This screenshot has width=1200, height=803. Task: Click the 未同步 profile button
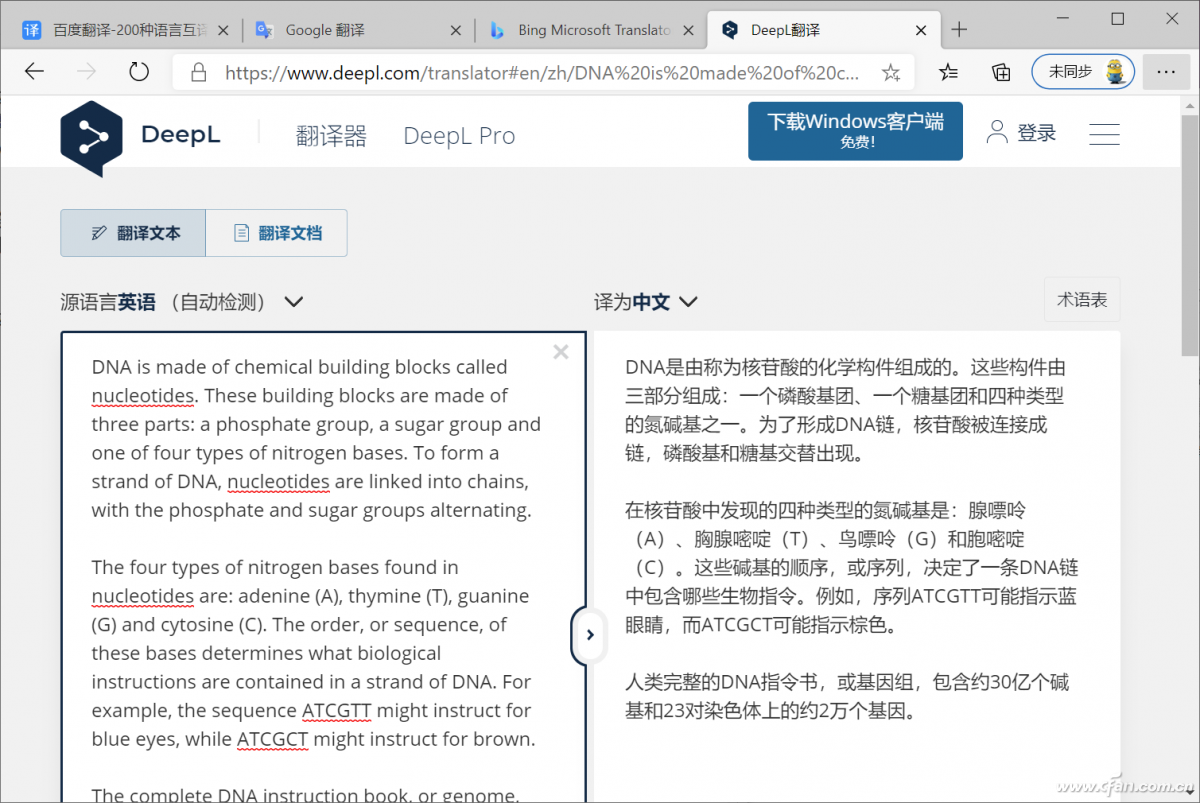(1083, 71)
